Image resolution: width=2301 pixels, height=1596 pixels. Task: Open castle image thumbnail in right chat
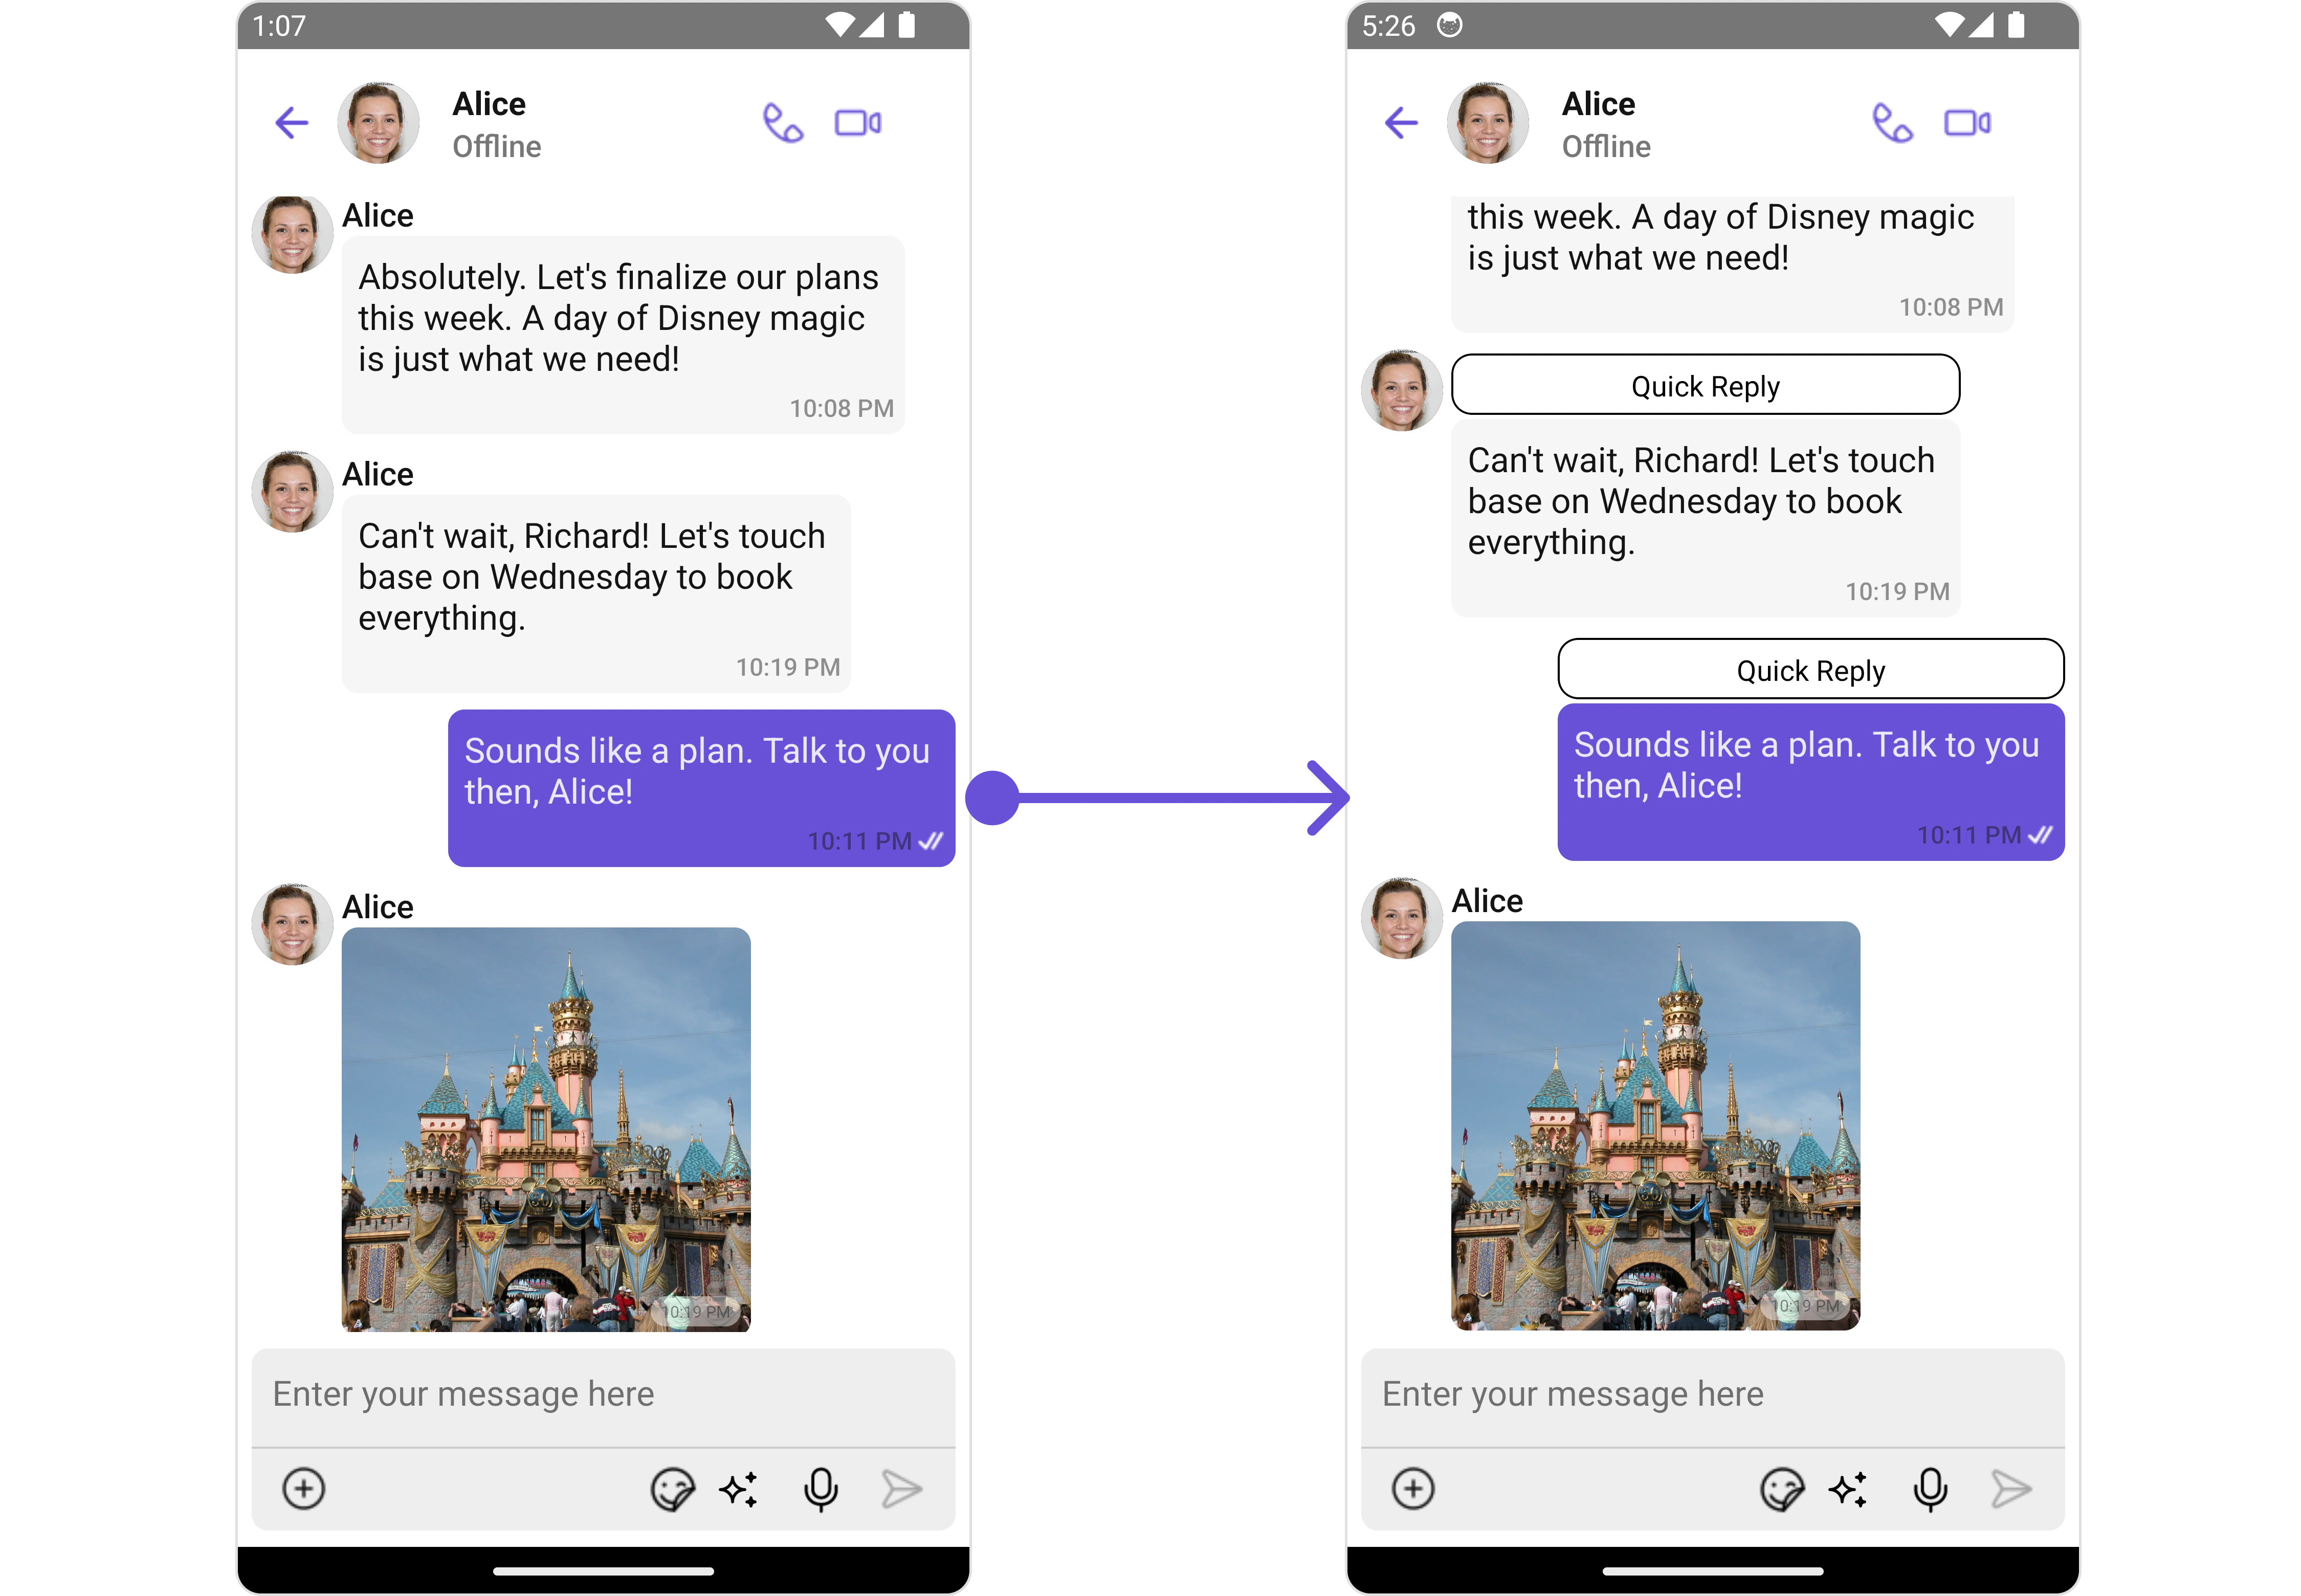click(1655, 1125)
